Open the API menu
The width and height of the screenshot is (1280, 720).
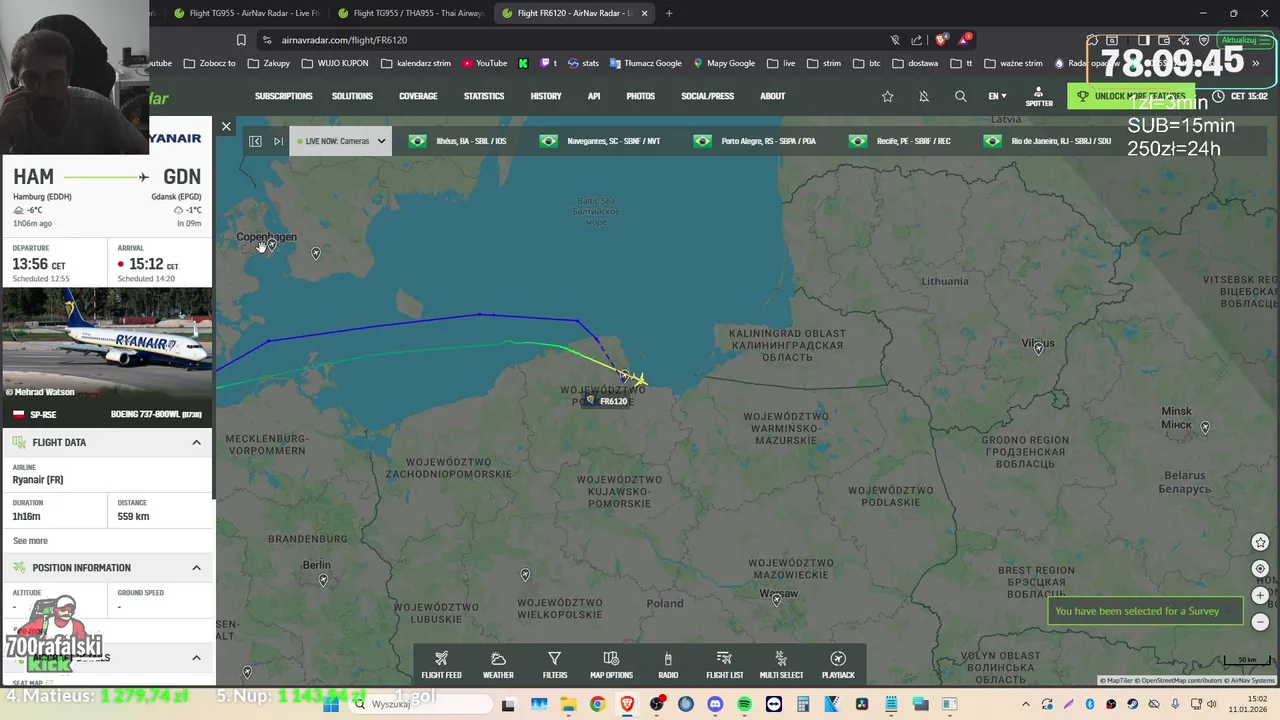[x=594, y=96]
